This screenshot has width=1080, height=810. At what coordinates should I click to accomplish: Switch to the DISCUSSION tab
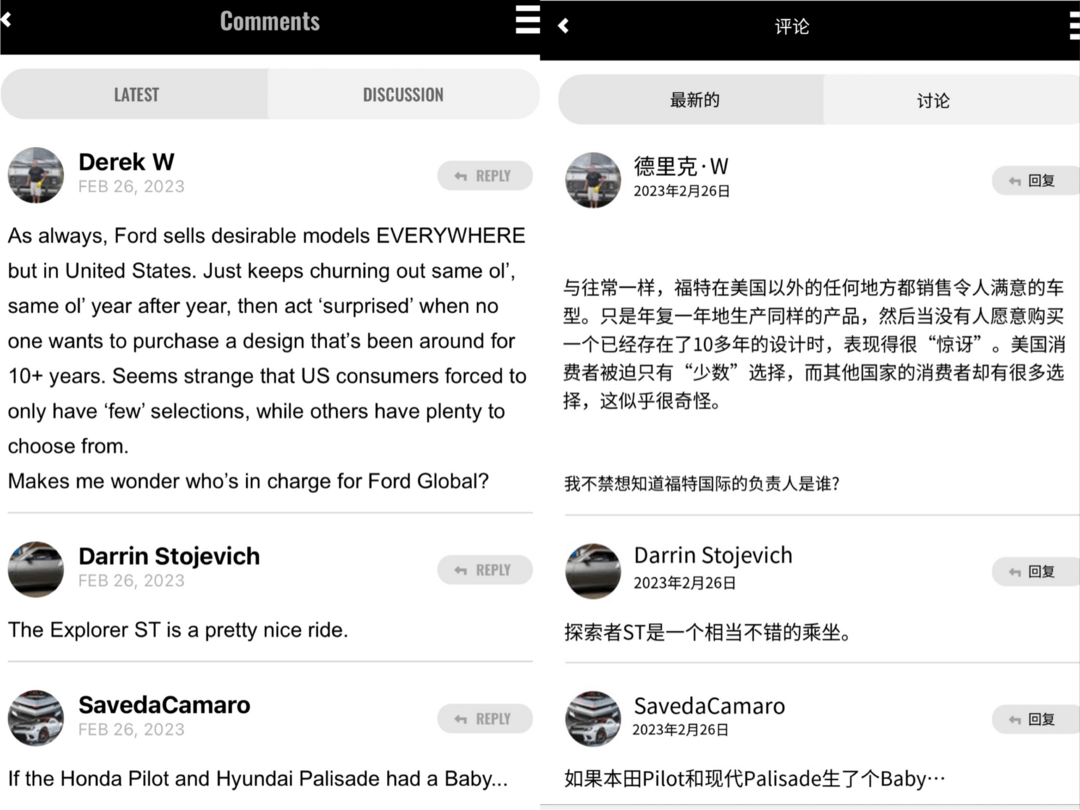coord(404,94)
